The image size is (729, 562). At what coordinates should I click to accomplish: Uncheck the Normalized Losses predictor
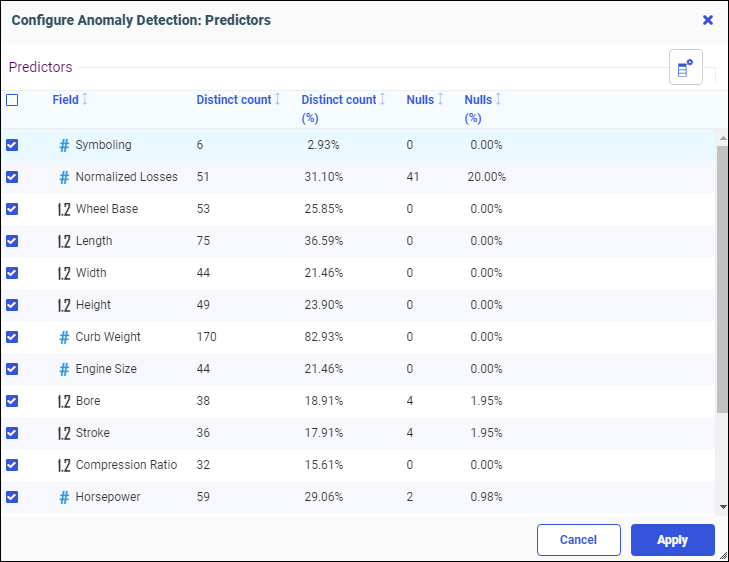click(12, 177)
